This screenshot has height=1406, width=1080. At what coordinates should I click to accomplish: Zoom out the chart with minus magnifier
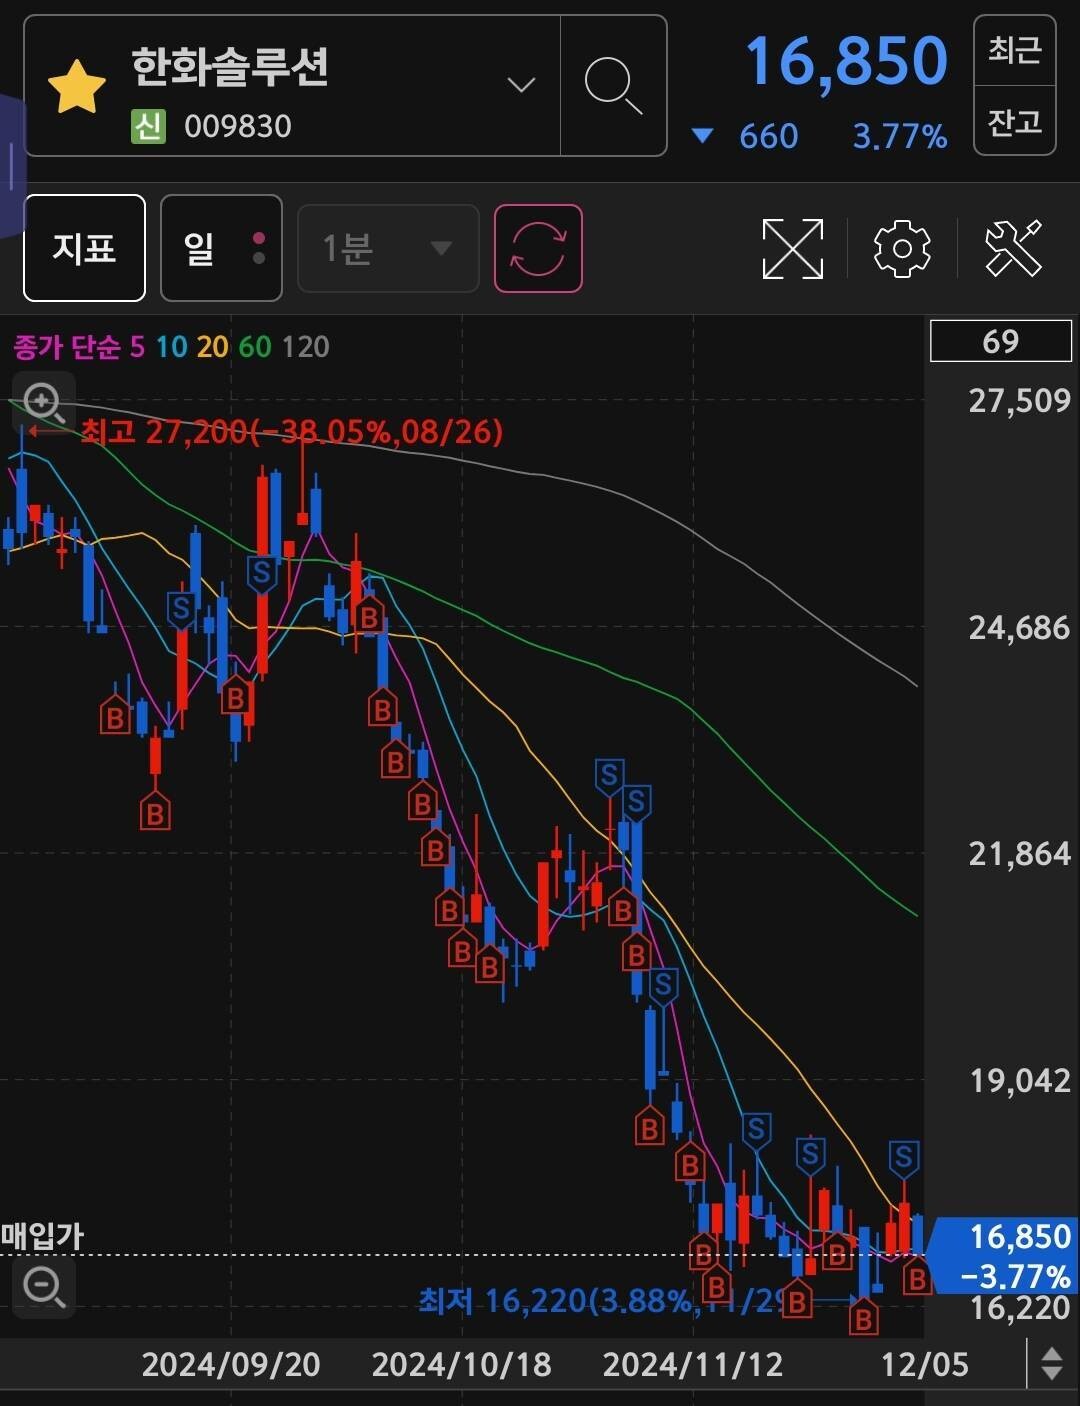tap(43, 1285)
